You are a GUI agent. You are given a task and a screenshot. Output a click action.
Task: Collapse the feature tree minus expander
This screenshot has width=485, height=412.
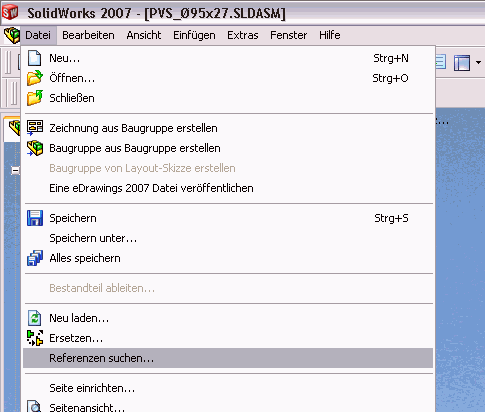[x=15, y=170]
